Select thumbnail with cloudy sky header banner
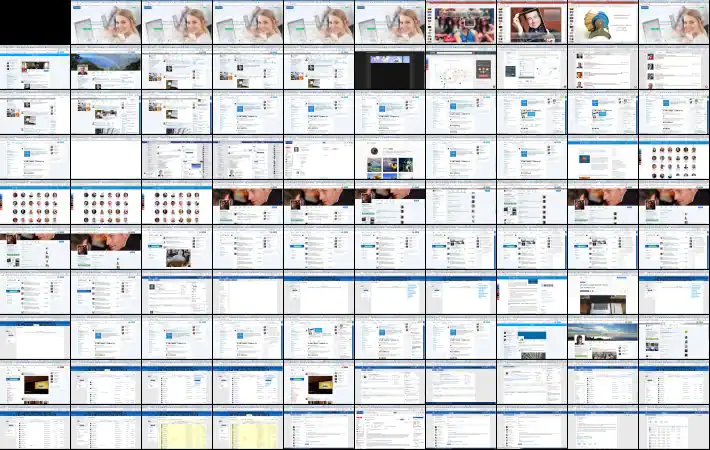 (x=603, y=338)
